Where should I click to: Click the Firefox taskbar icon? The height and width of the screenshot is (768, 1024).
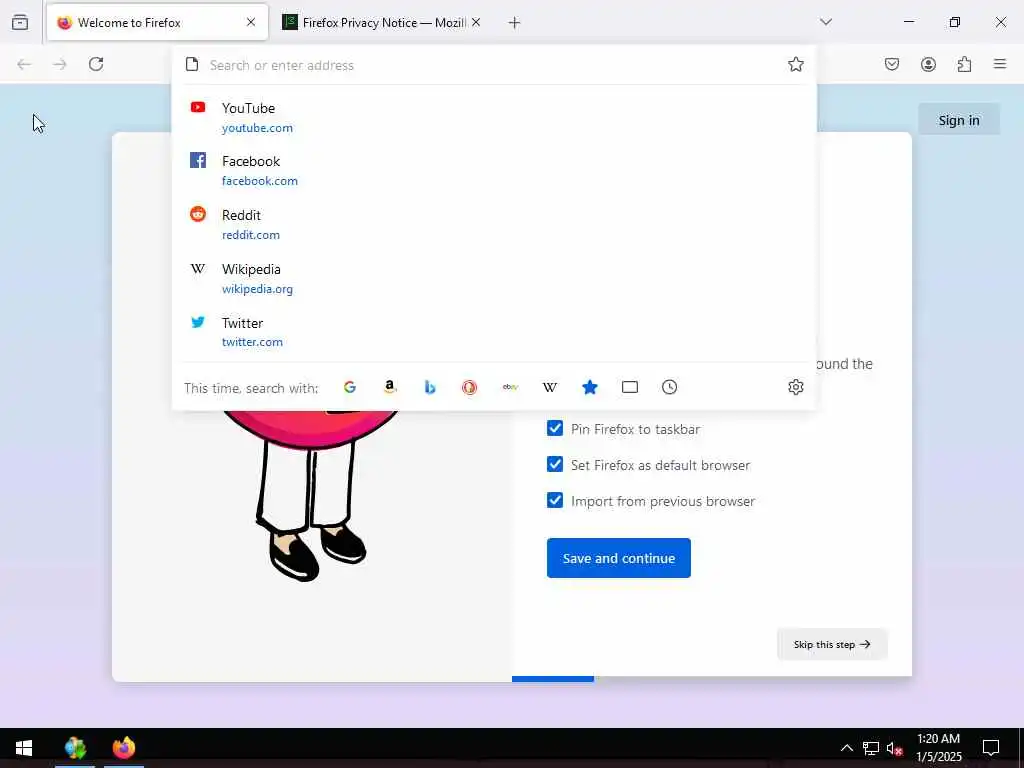(x=123, y=748)
